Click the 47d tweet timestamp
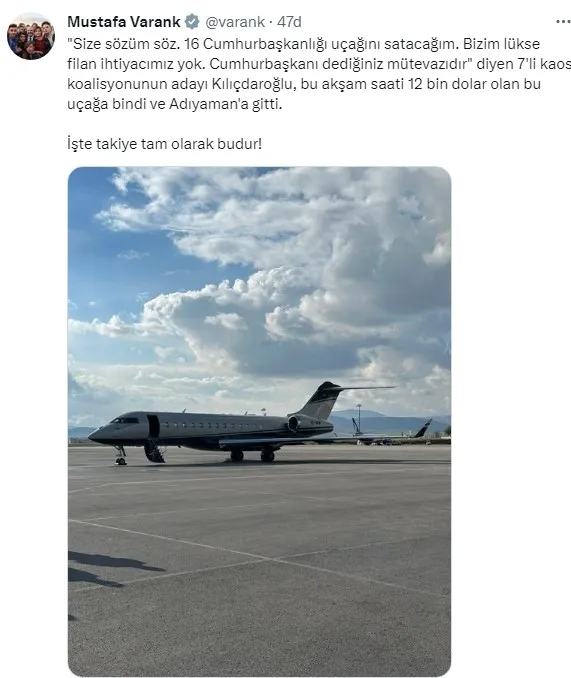Image resolution: width=571 pixels, height=678 pixels. (289, 22)
